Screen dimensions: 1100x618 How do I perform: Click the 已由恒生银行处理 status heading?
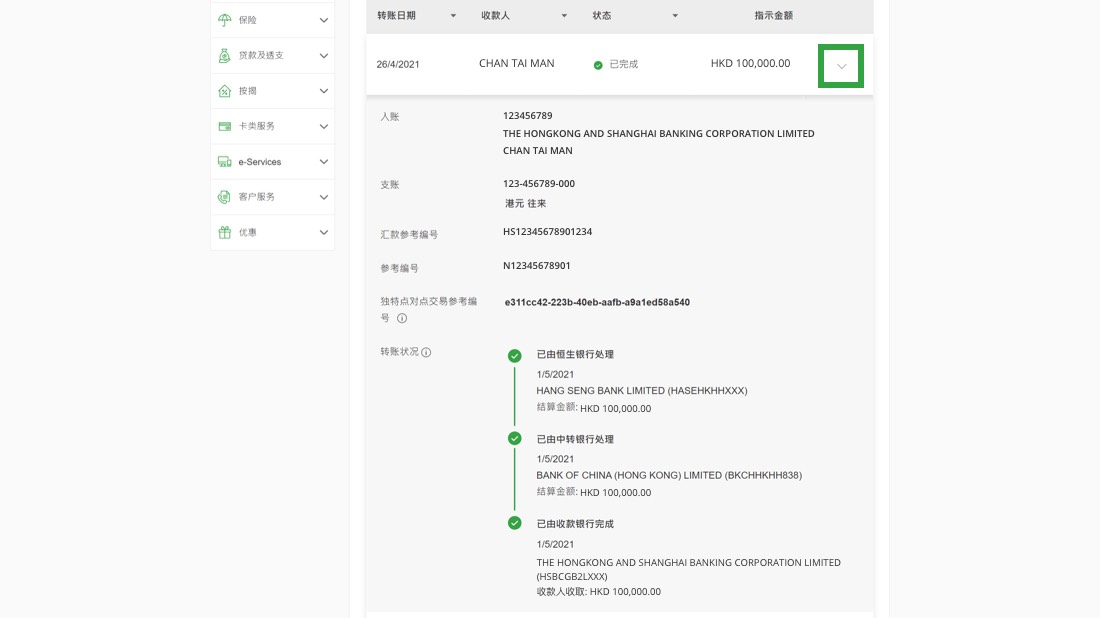575,355
